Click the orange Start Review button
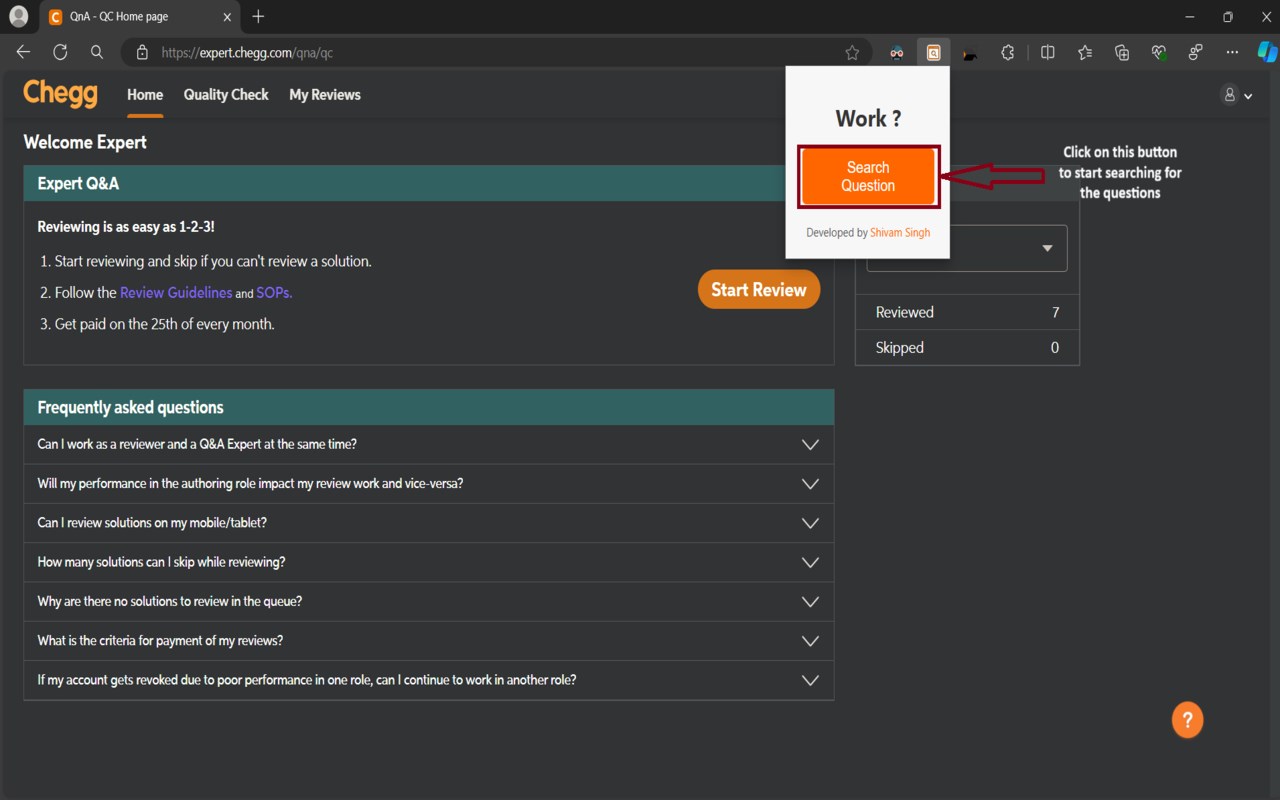The width and height of the screenshot is (1280, 800). (x=759, y=290)
